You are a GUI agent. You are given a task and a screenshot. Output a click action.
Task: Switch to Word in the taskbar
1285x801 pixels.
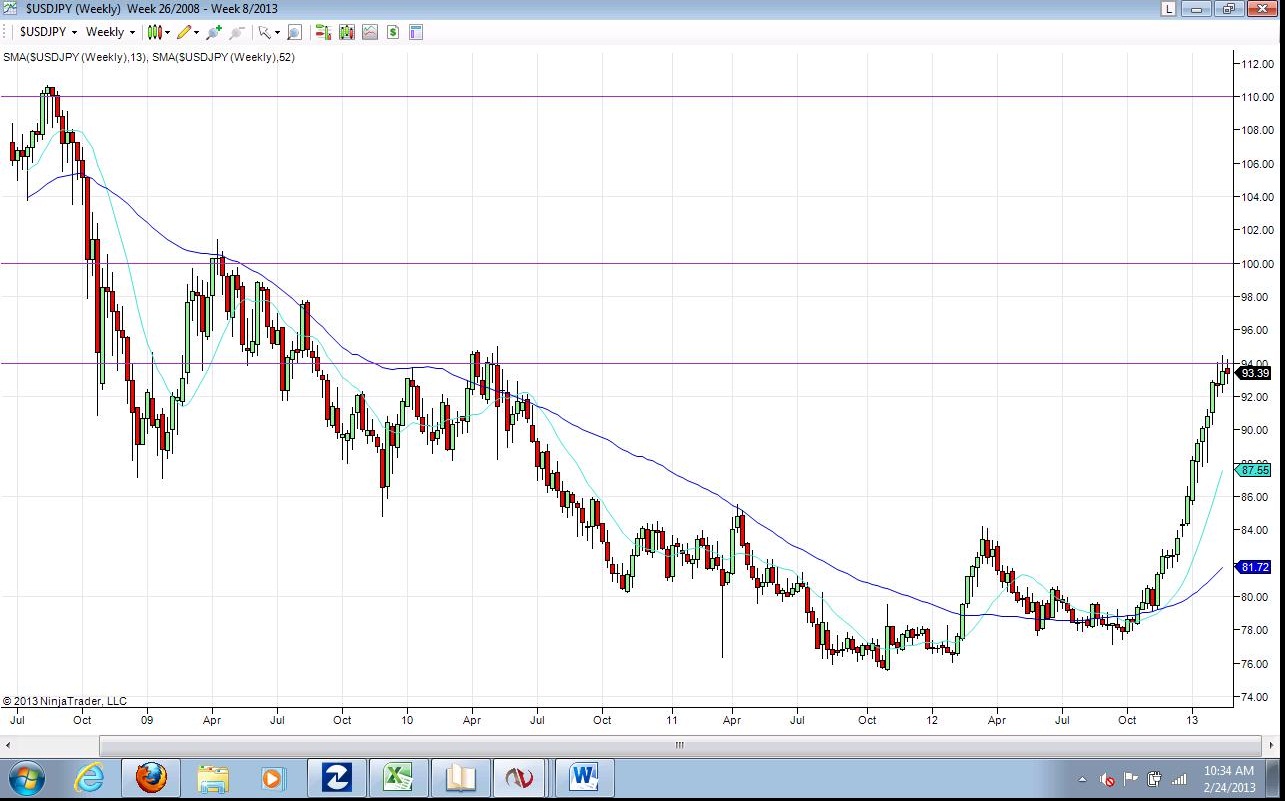point(583,778)
